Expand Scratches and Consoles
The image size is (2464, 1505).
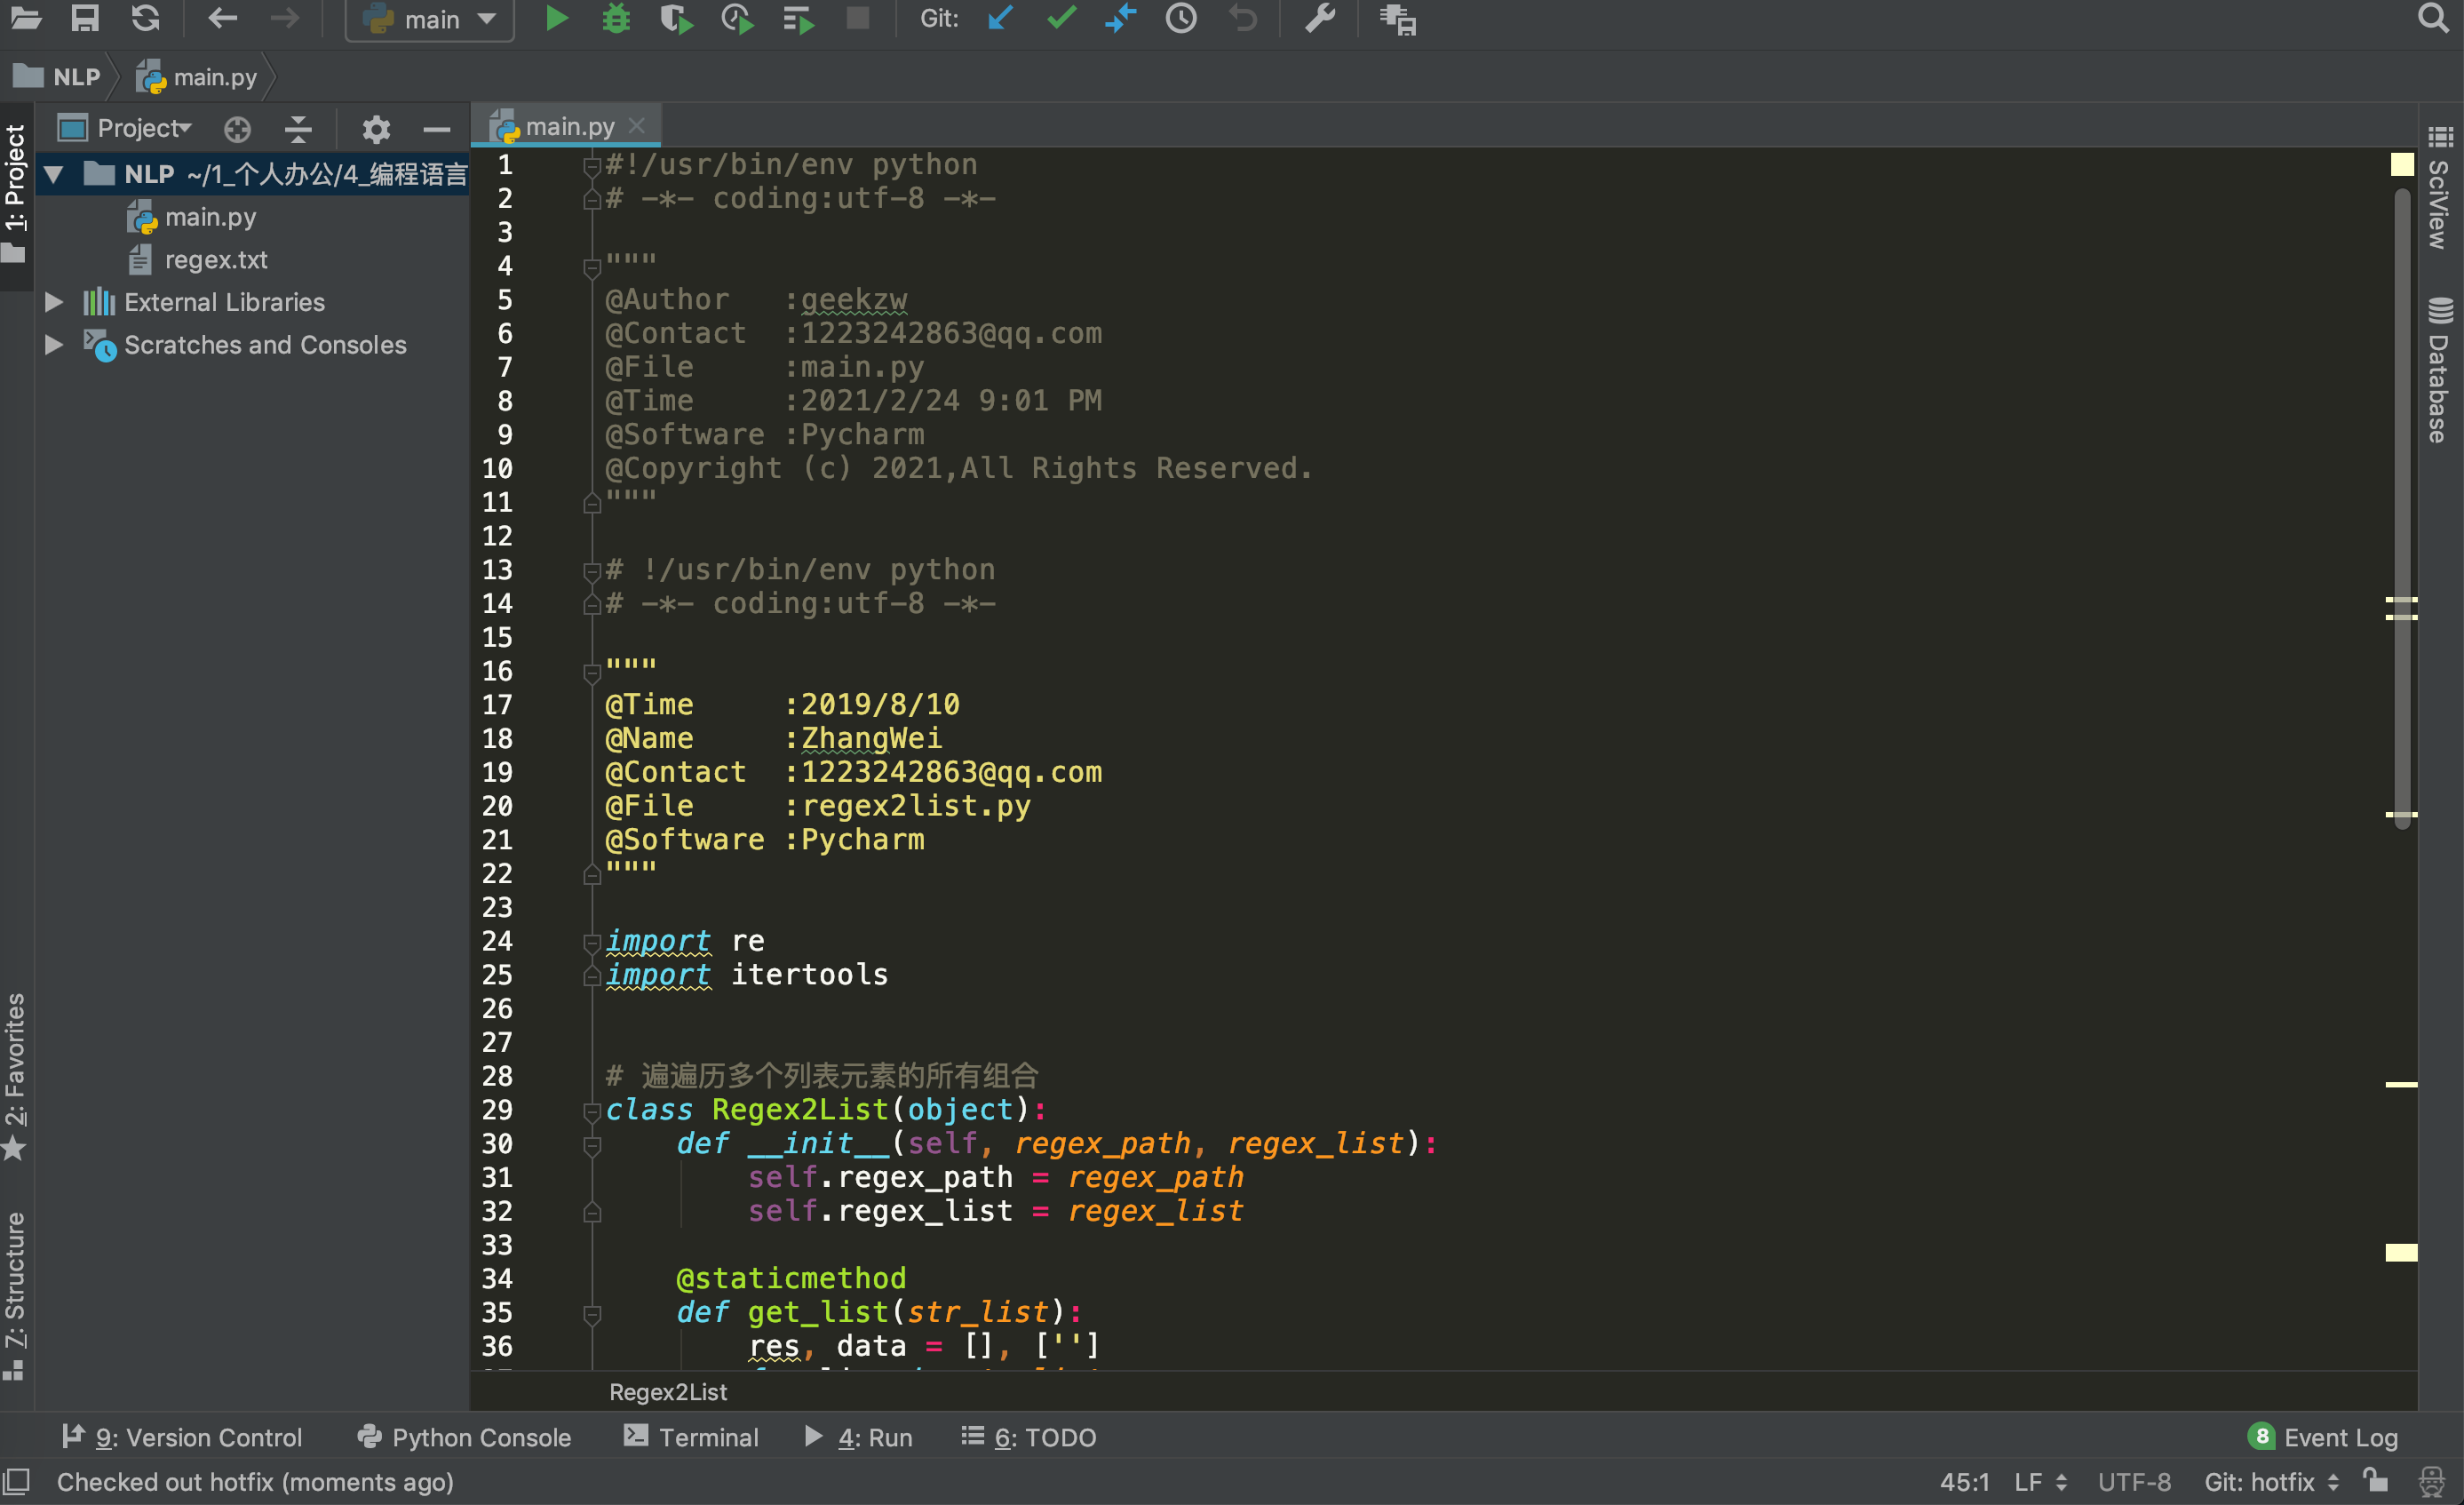click(x=53, y=345)
